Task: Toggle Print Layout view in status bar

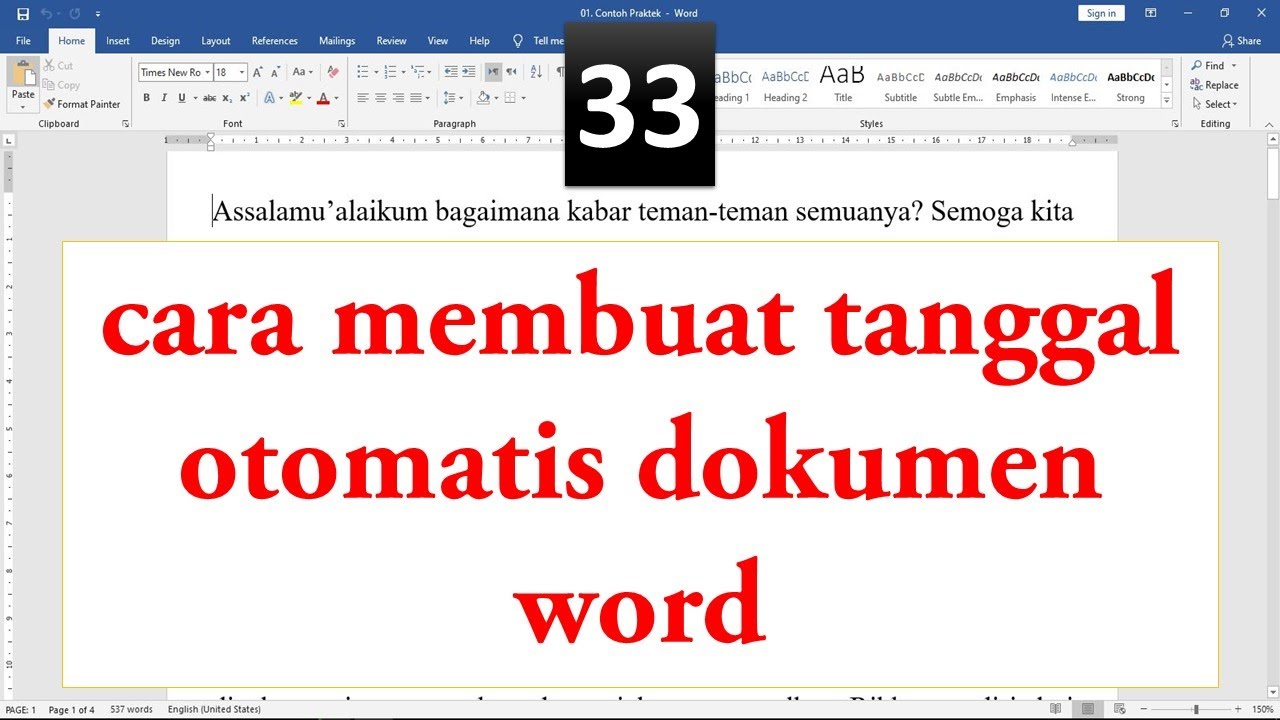Action: pyautogui.click(x=1088, y=710)
